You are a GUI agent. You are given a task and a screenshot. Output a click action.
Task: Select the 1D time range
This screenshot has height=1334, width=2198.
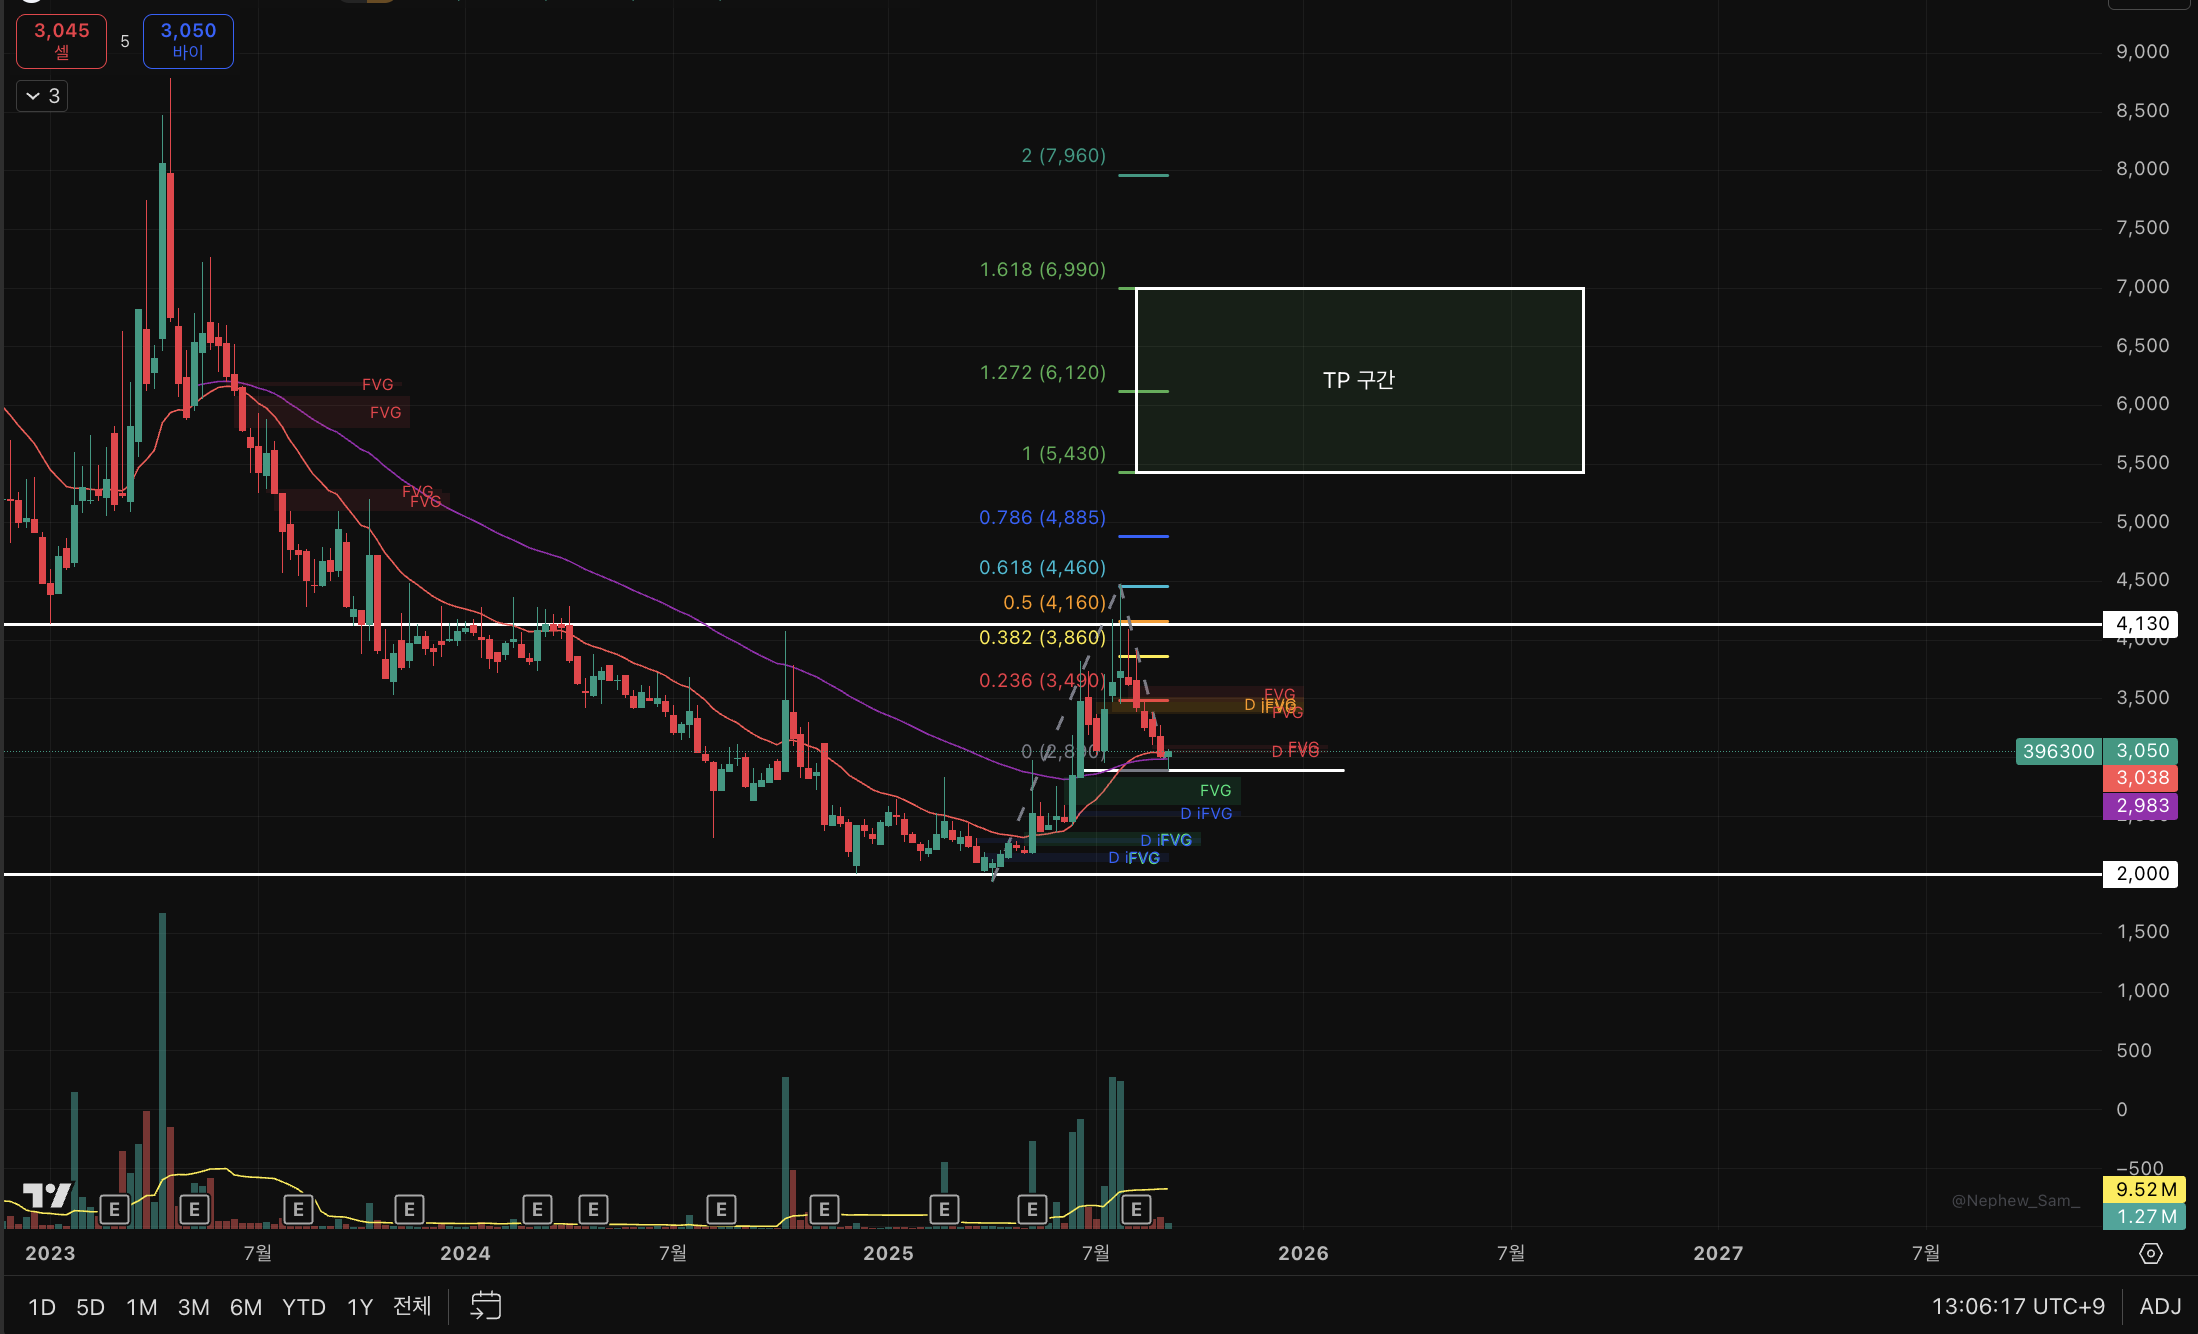pyautogui.click(x=42, y=1307)
